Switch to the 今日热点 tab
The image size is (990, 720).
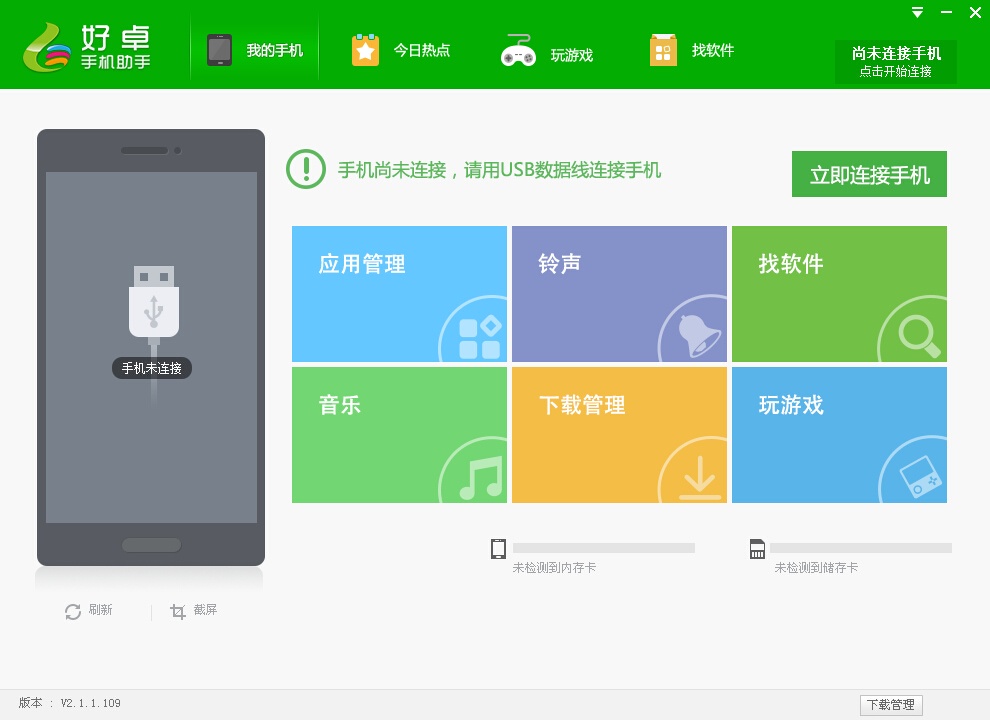[x=400, y=50]
